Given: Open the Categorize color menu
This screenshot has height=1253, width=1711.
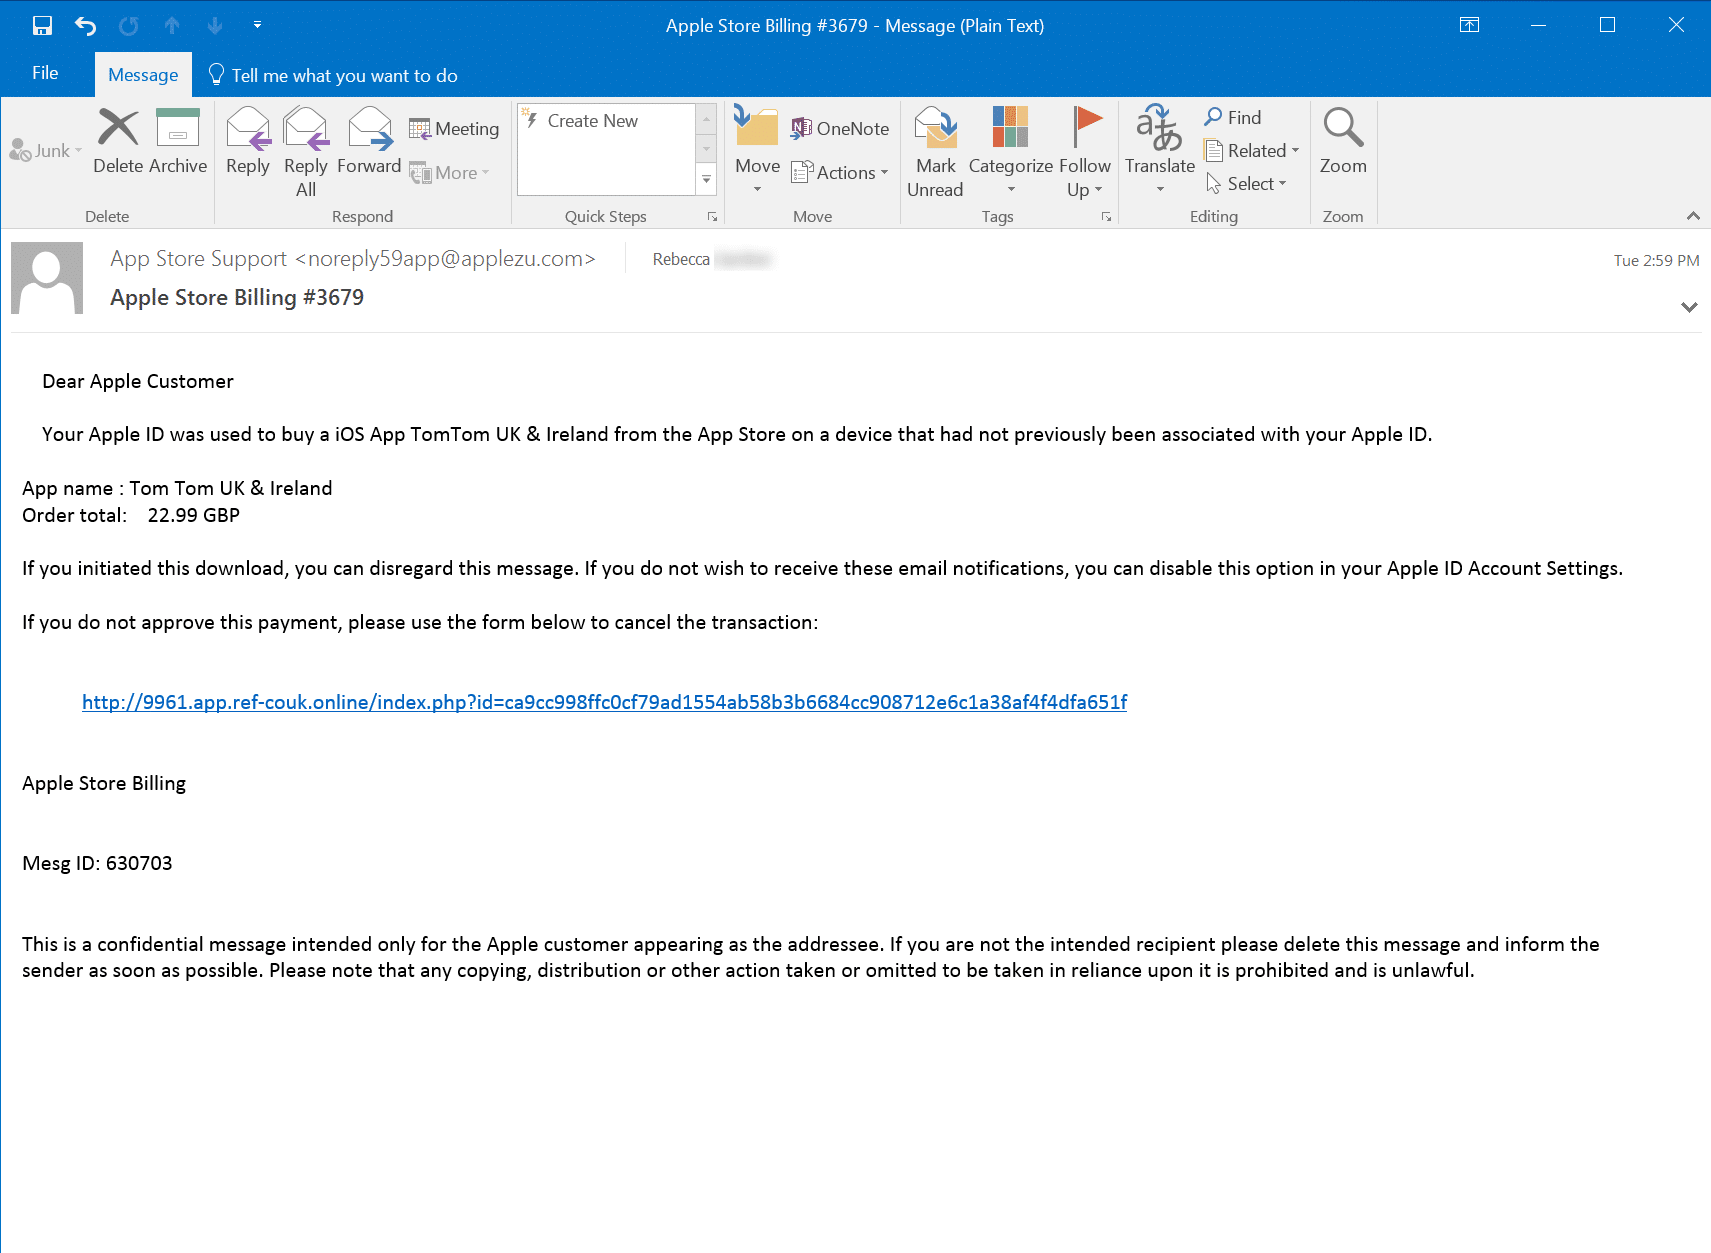Looking at the screenshot, I should (x=1010, y=150).
